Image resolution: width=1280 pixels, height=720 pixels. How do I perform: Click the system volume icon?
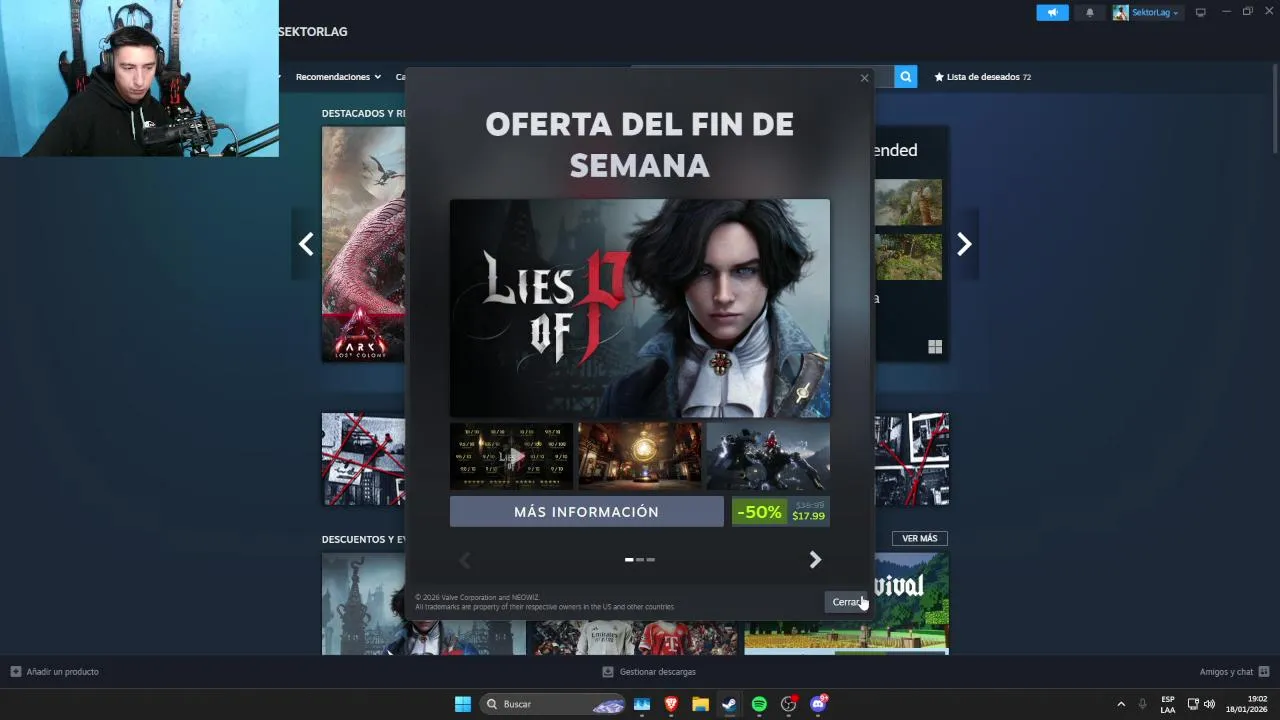coord(1209,704)
